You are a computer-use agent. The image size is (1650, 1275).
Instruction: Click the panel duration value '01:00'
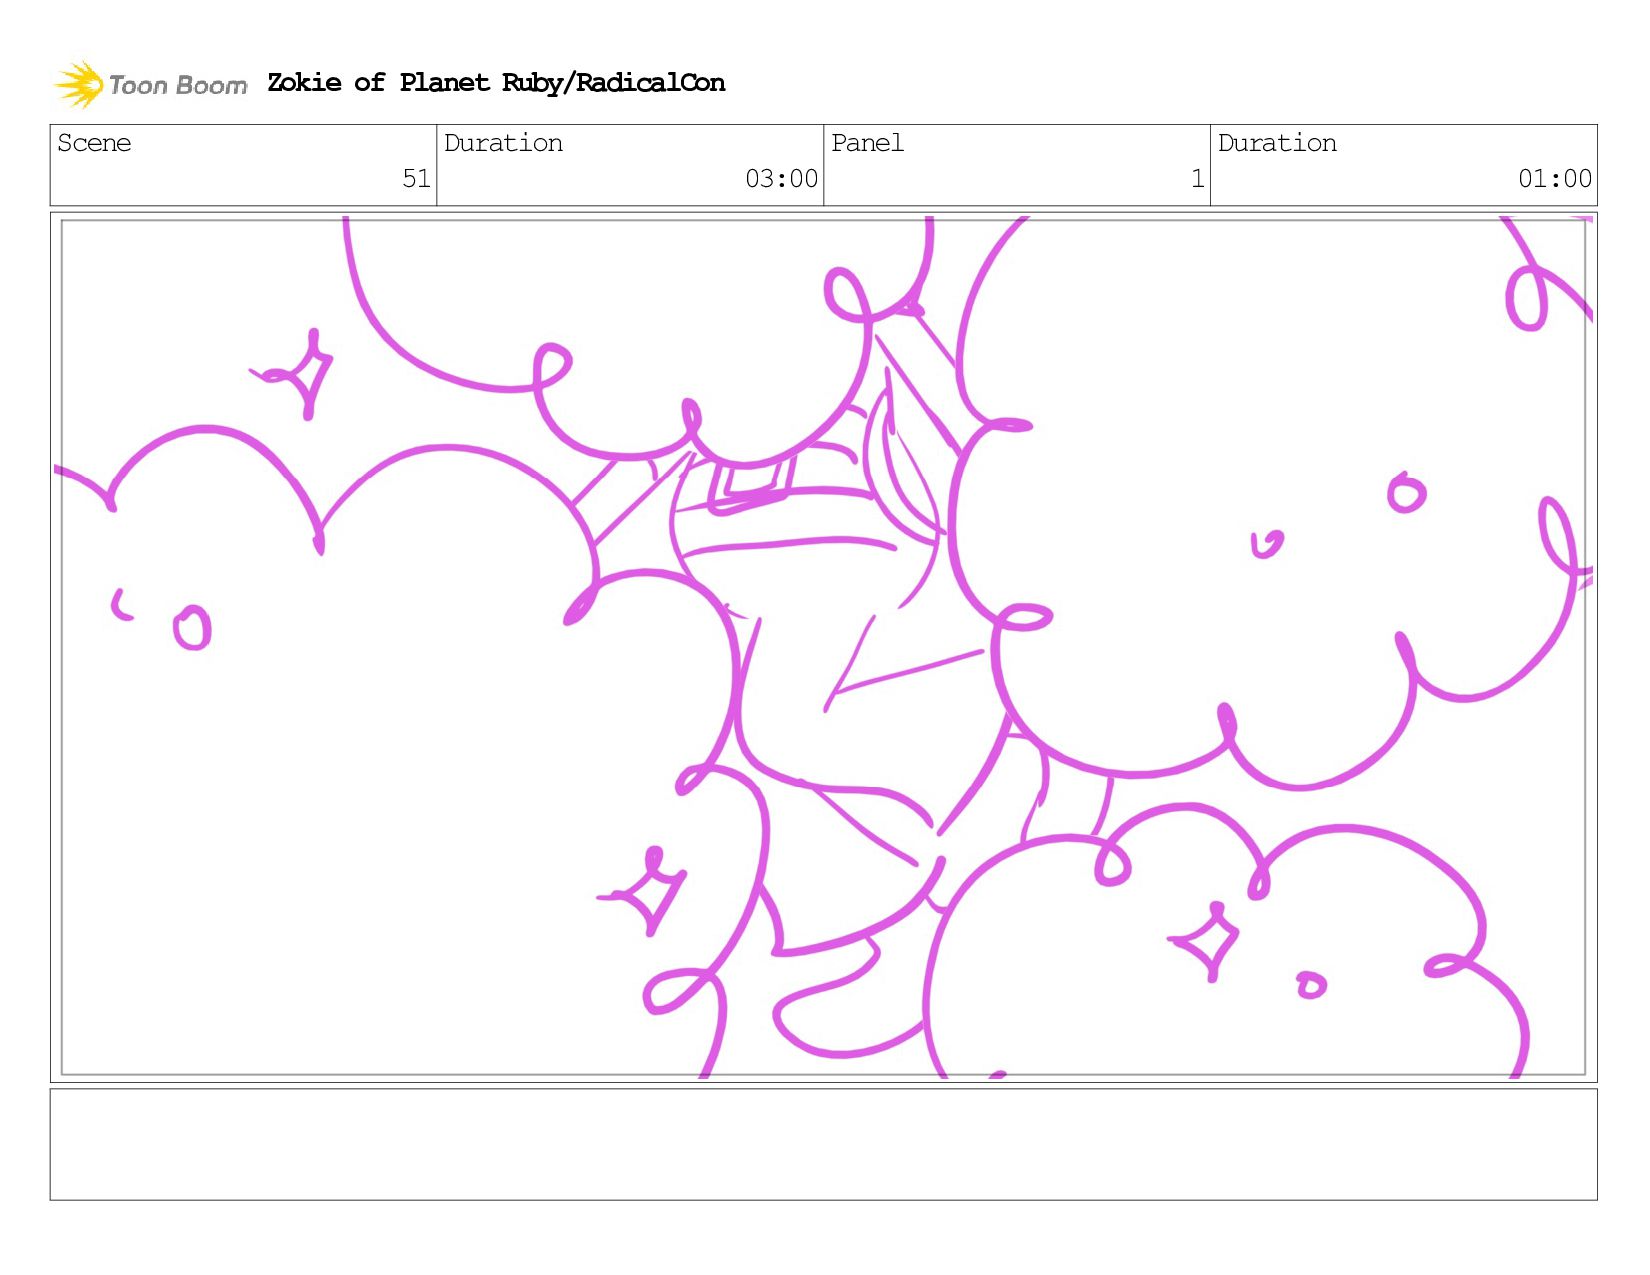point(1554,178)
